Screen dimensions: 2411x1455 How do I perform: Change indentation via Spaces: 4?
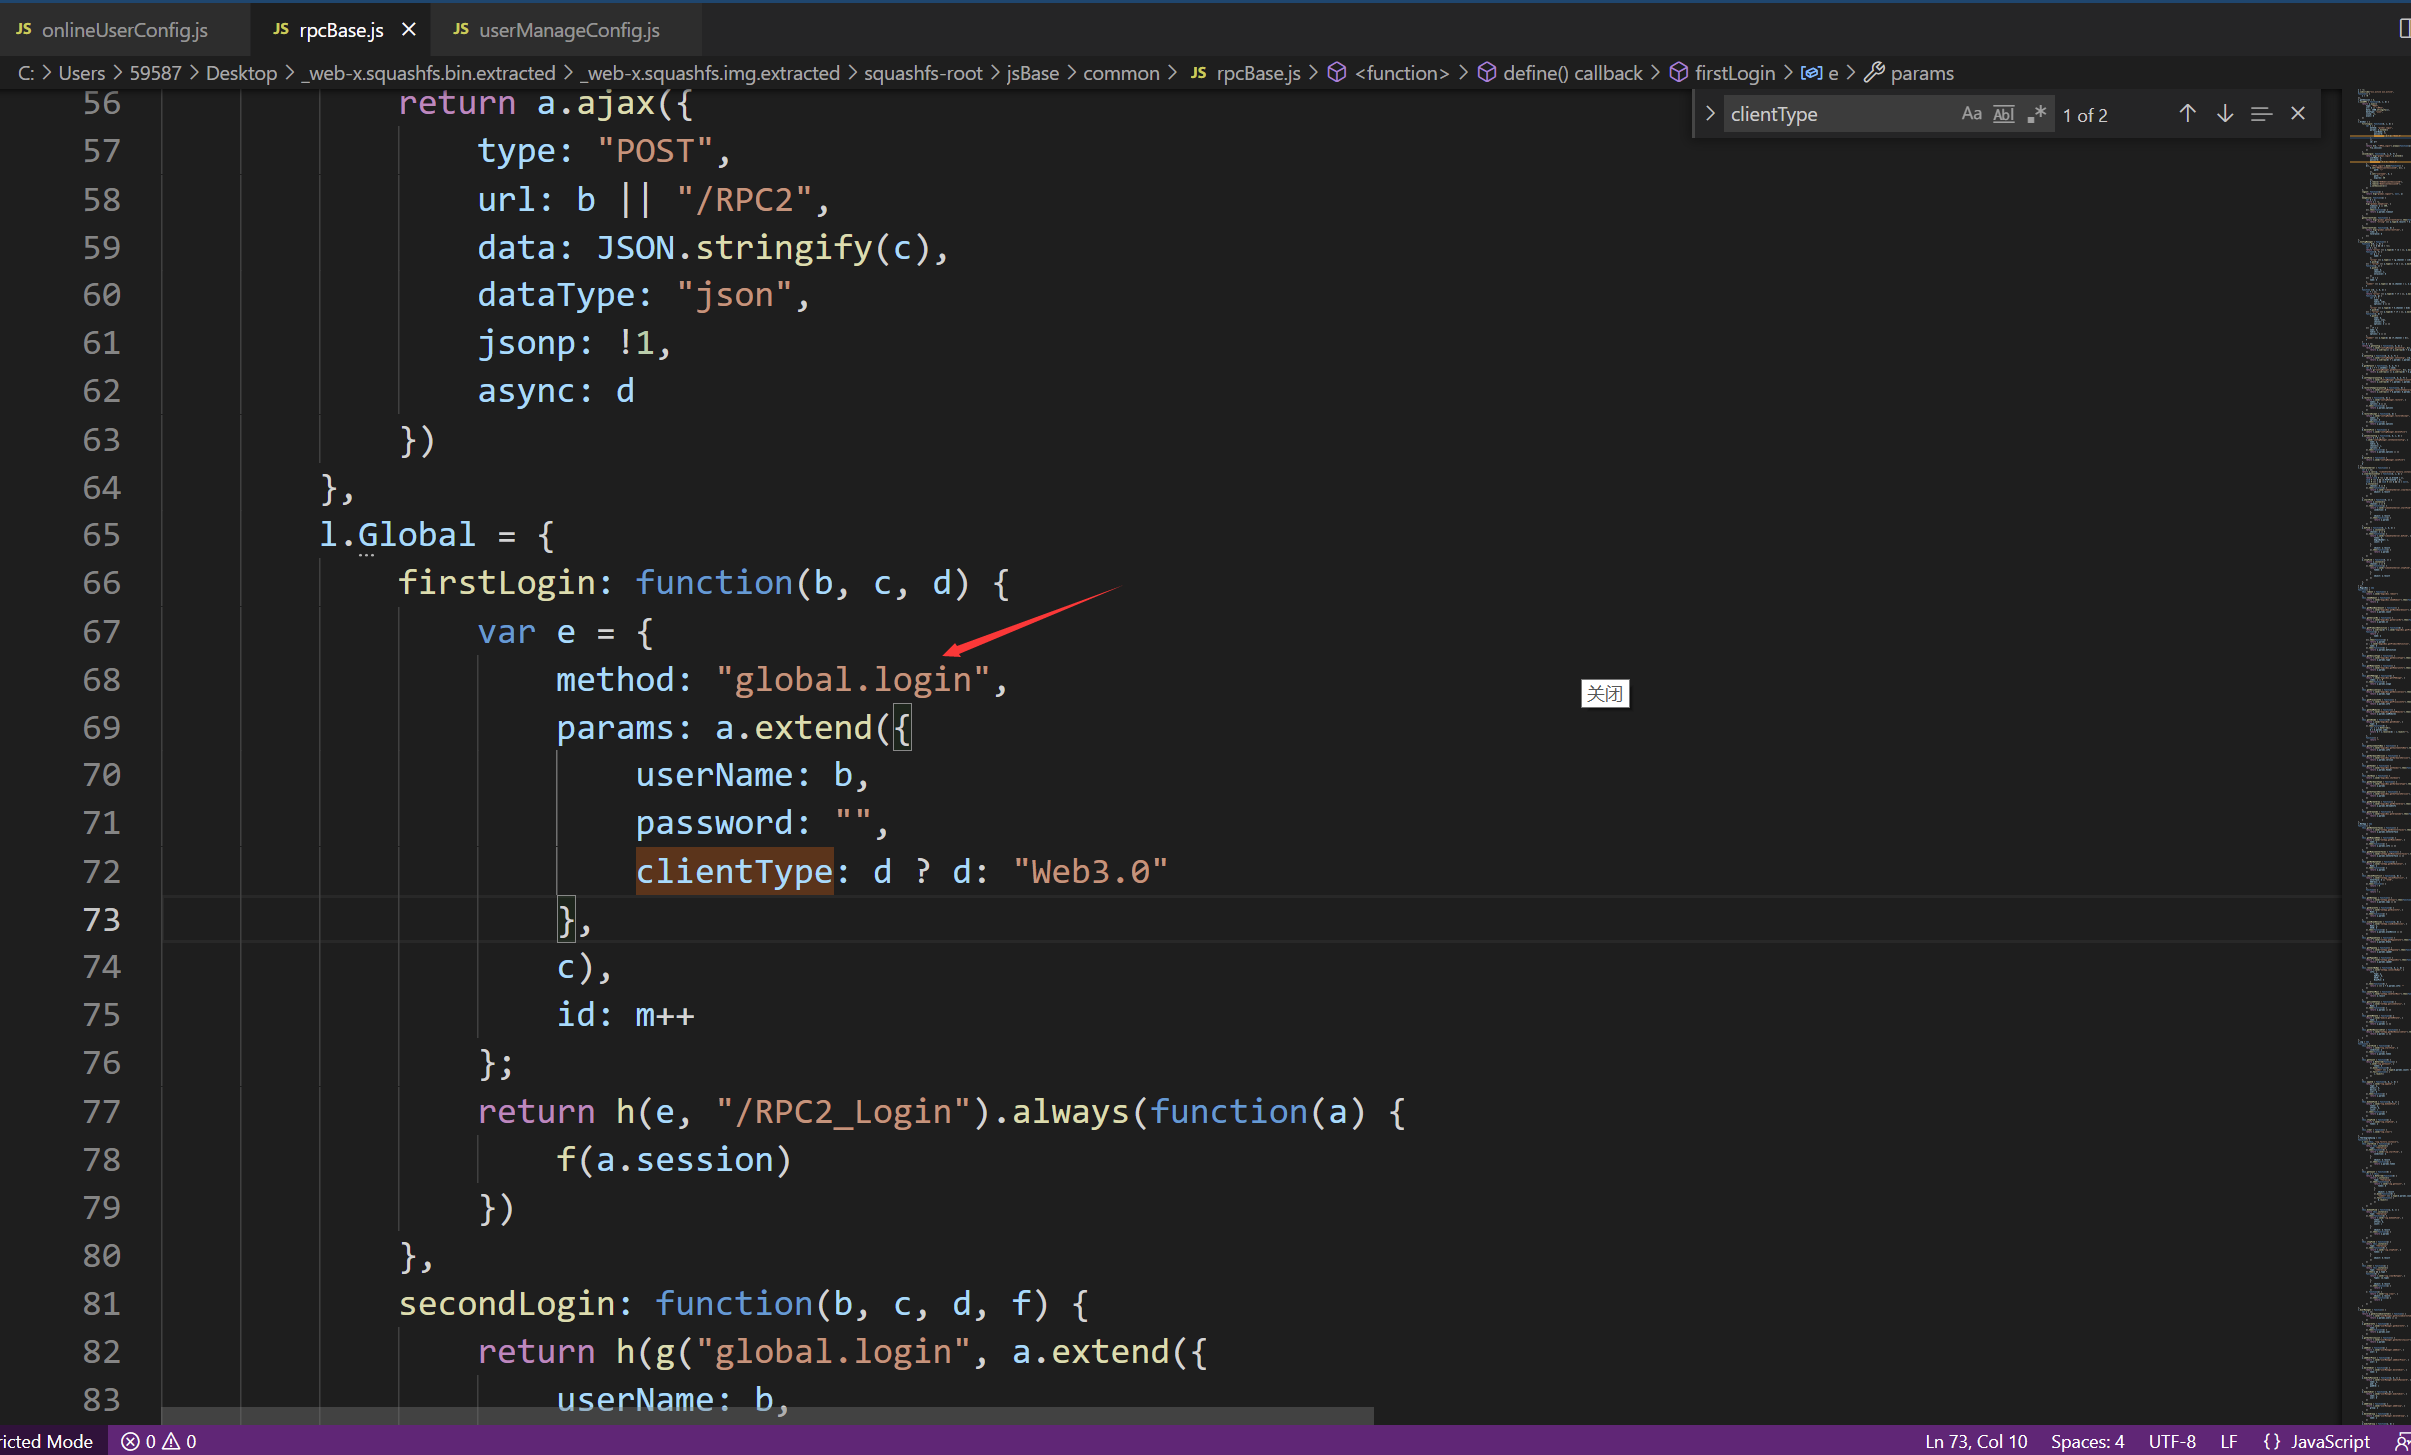[x=2087, y=1441]
